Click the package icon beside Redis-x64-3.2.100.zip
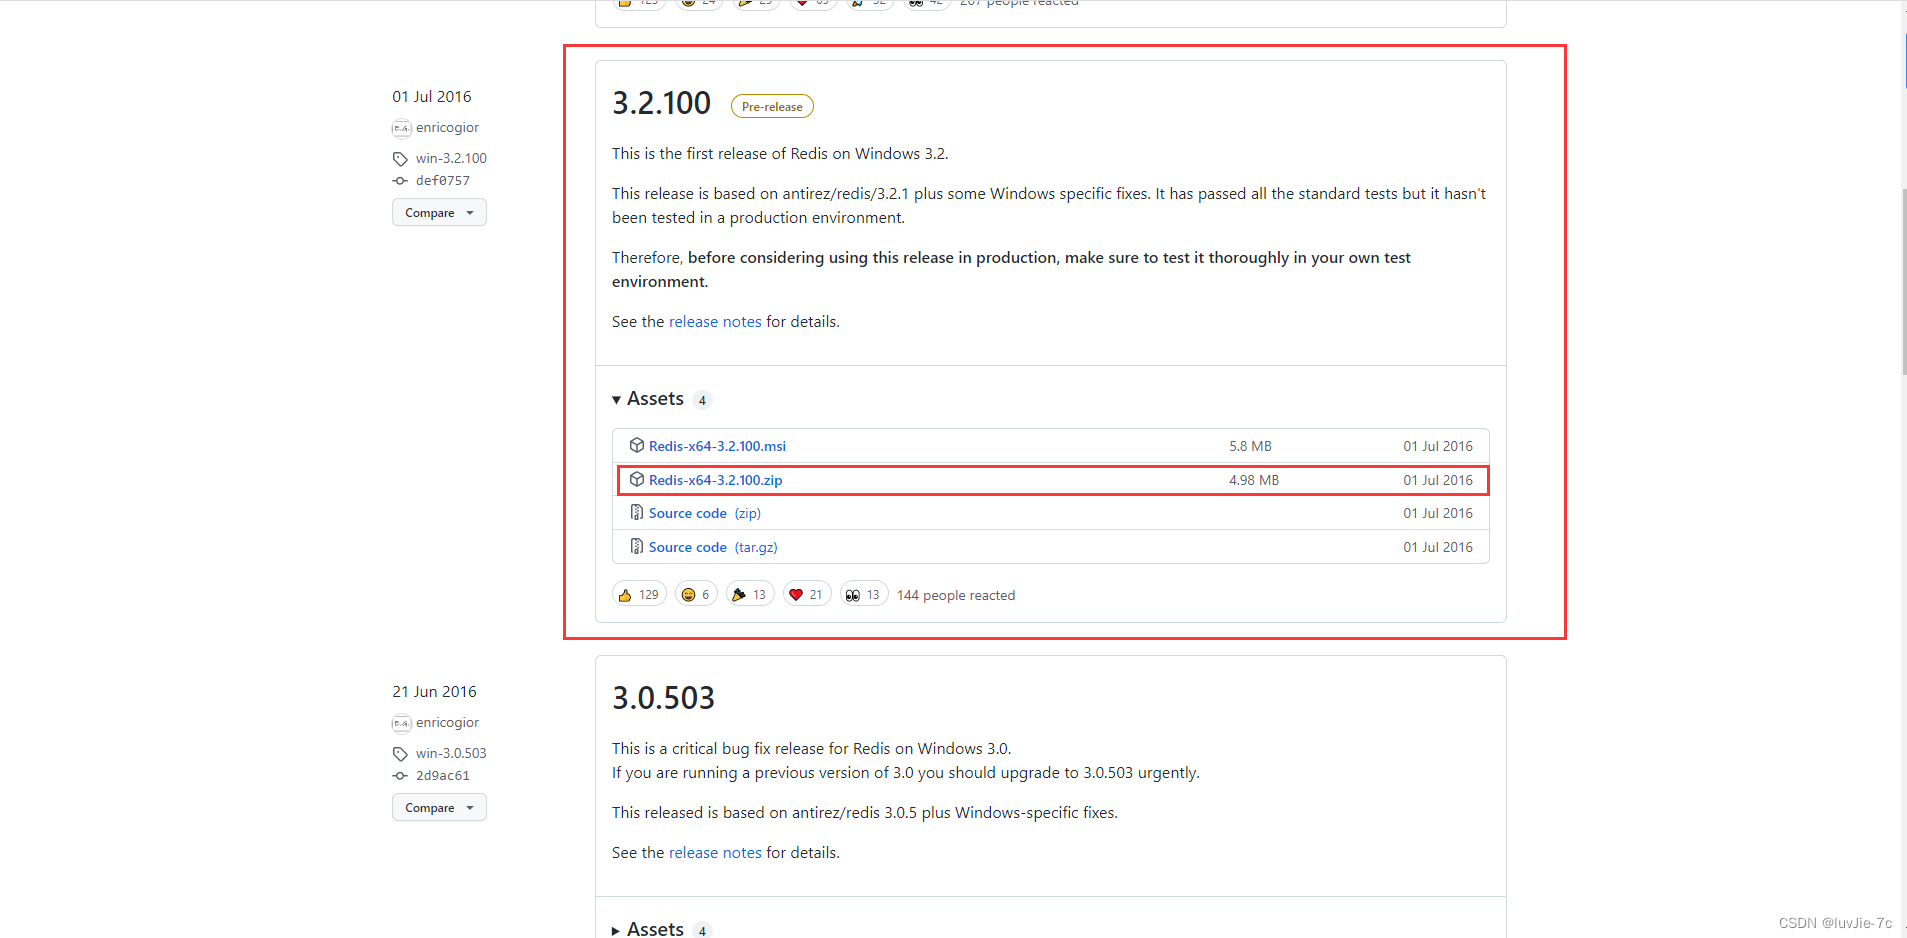 pyautogui.click(x=636, y=480)
